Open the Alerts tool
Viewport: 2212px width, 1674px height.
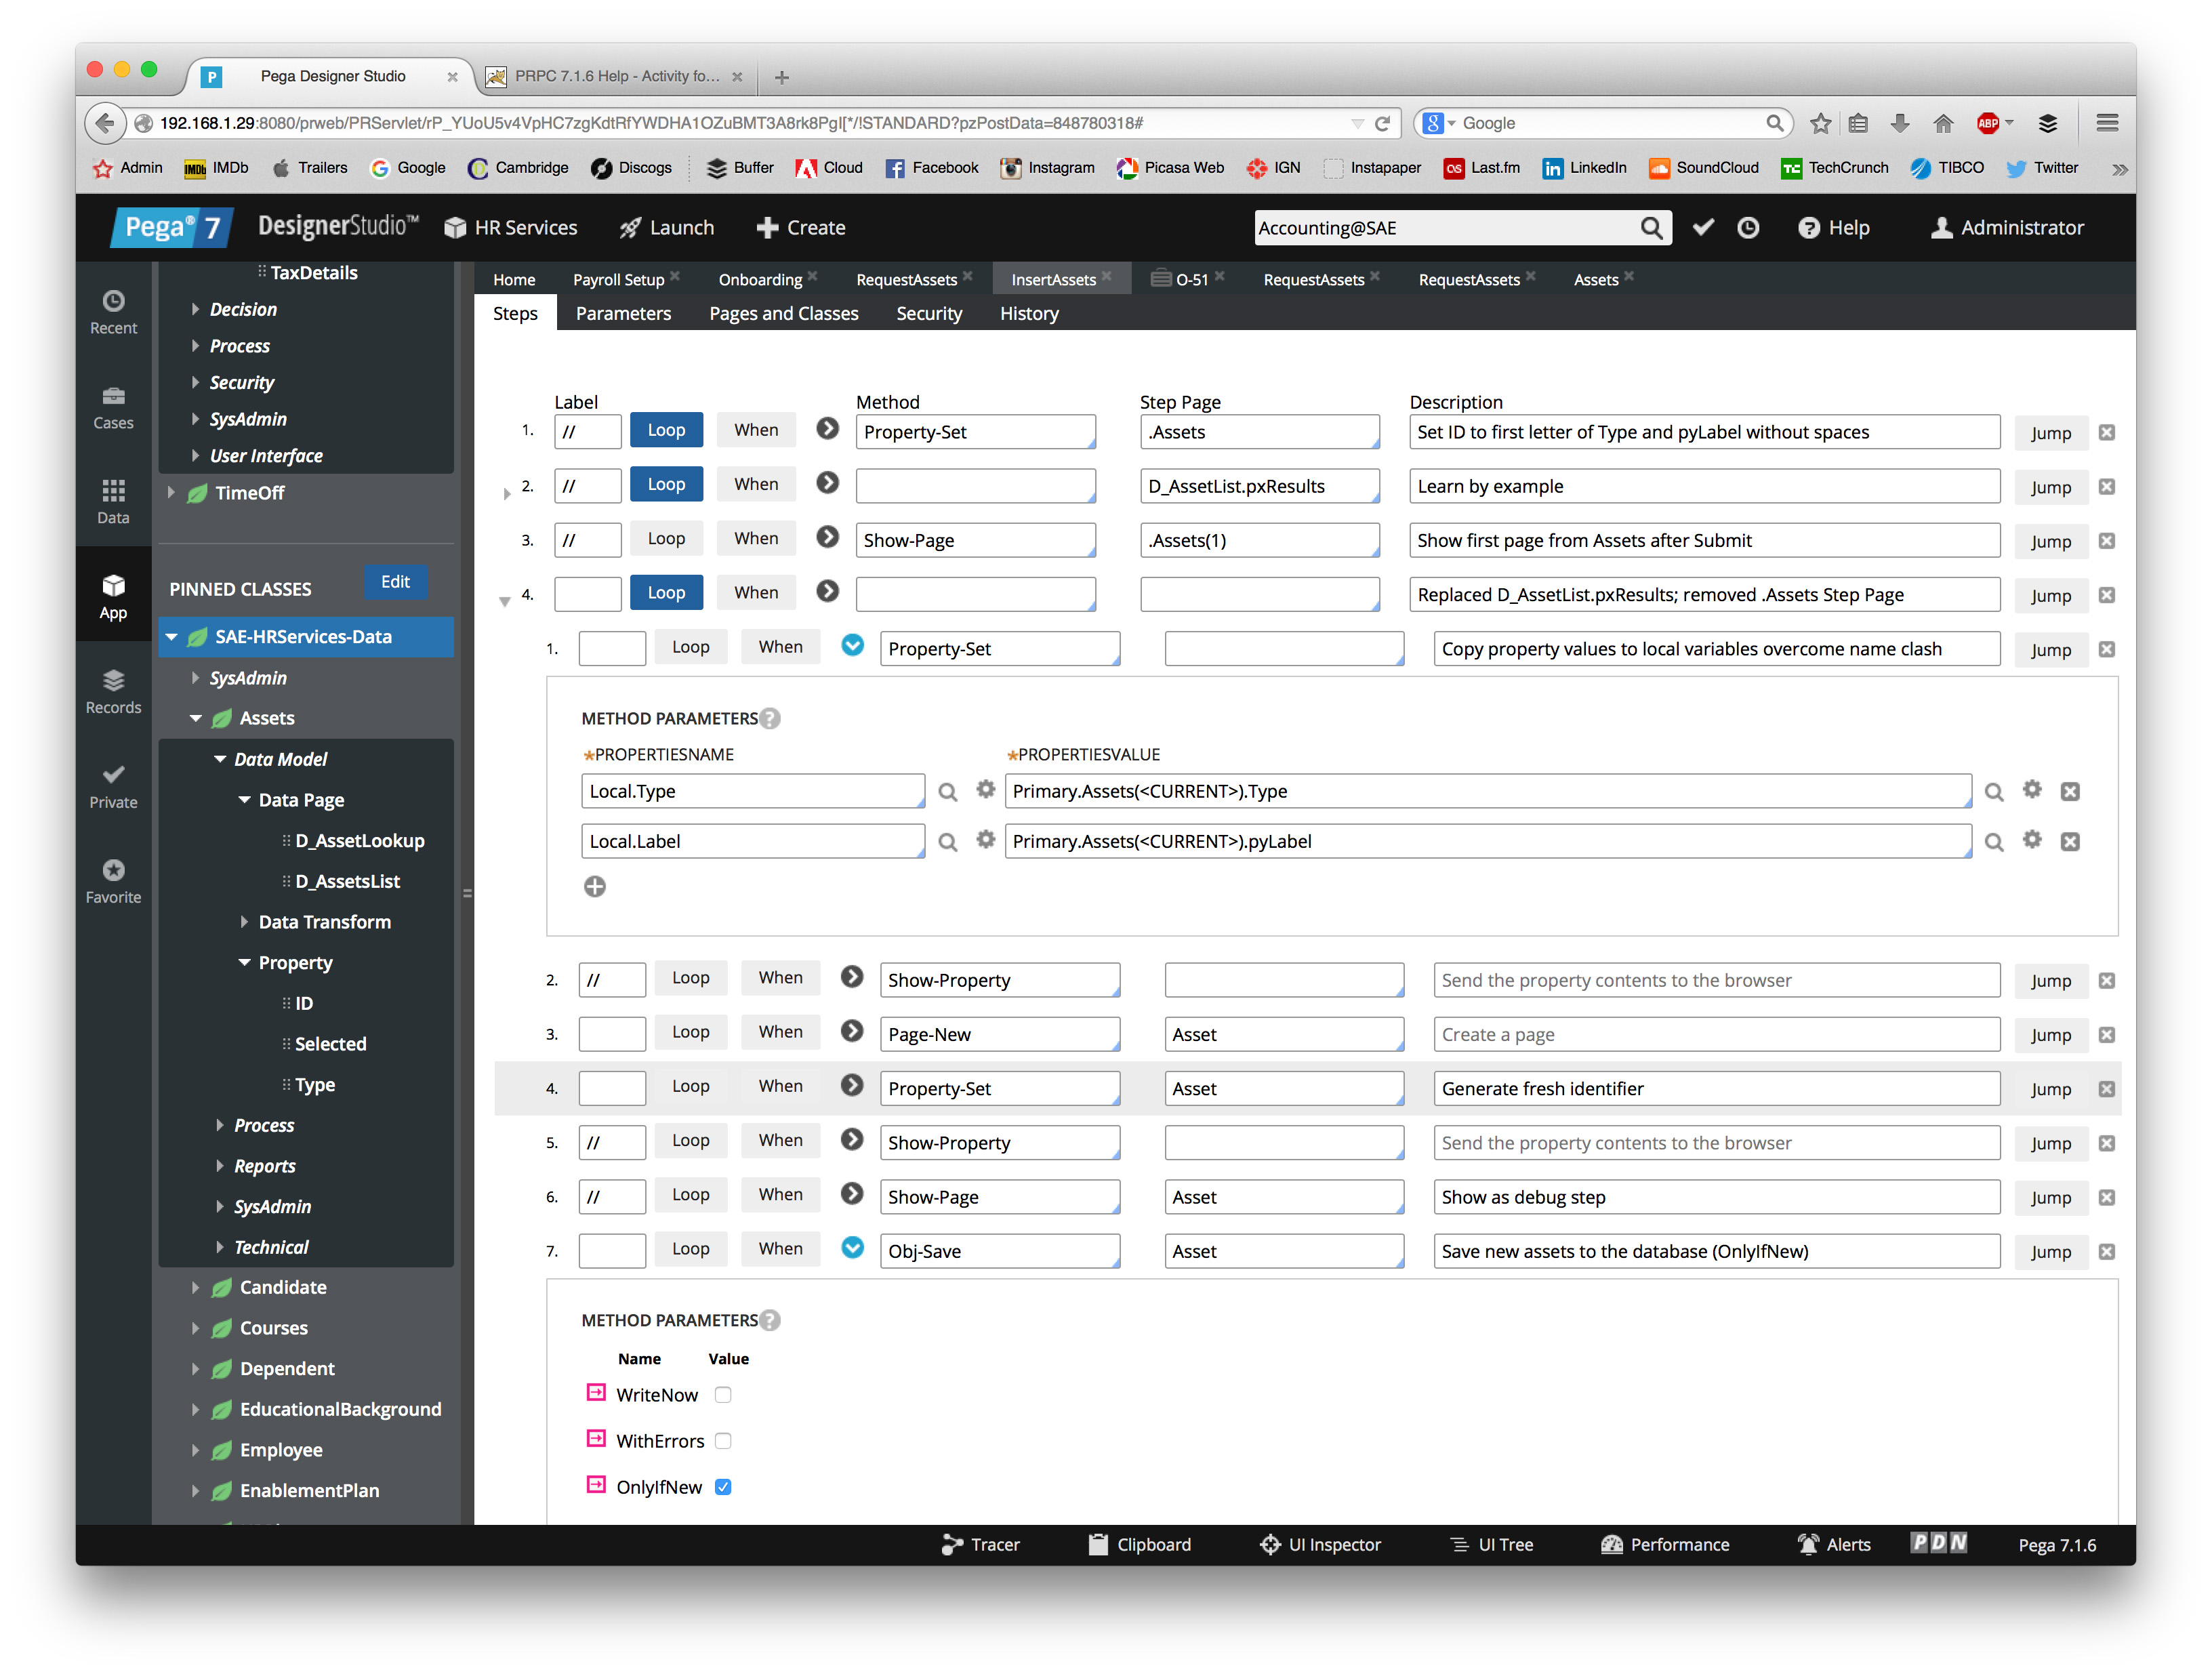tap(1834, 1544)
